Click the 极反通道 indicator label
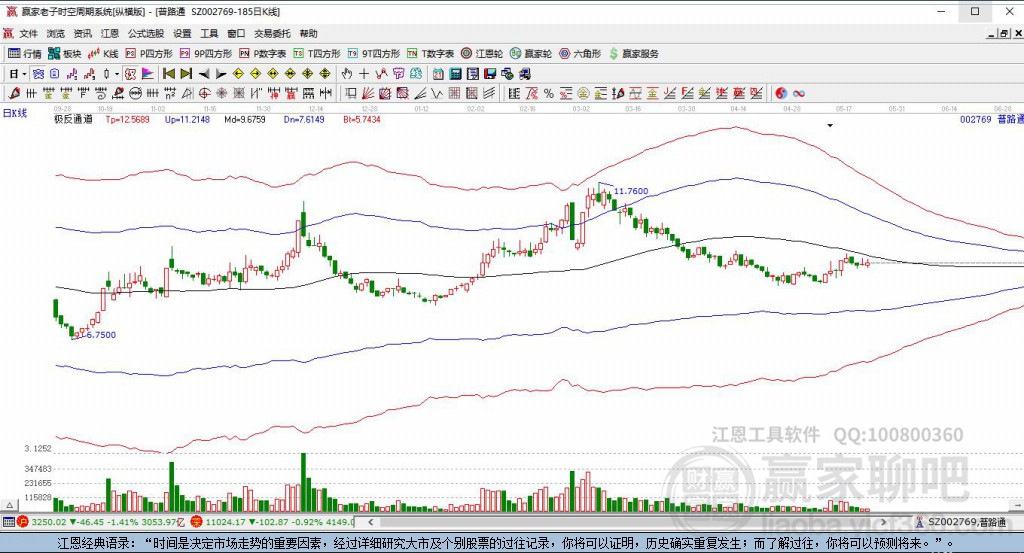The height and width of the screenshot is (553, 1024). [73, 119]
